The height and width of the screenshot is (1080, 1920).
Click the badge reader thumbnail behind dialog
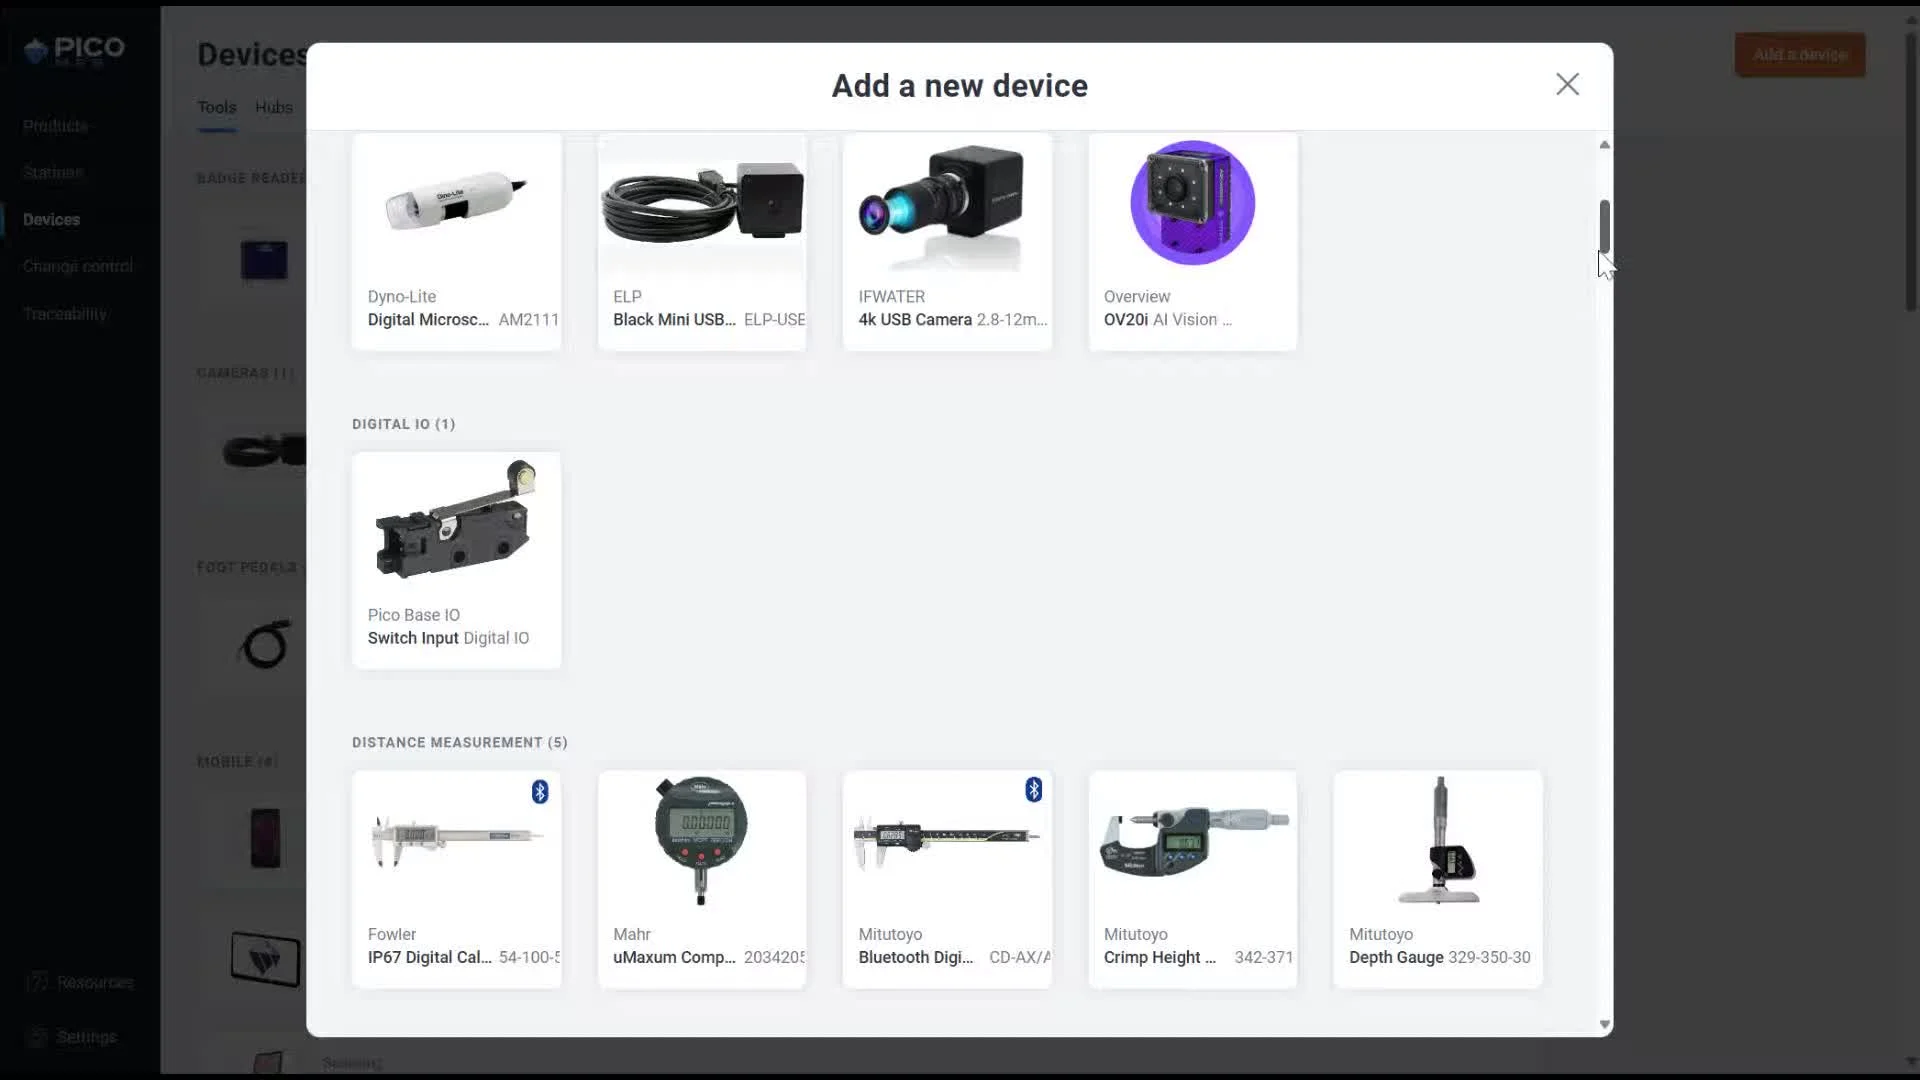pyautogui.click(x=264, y=260)
